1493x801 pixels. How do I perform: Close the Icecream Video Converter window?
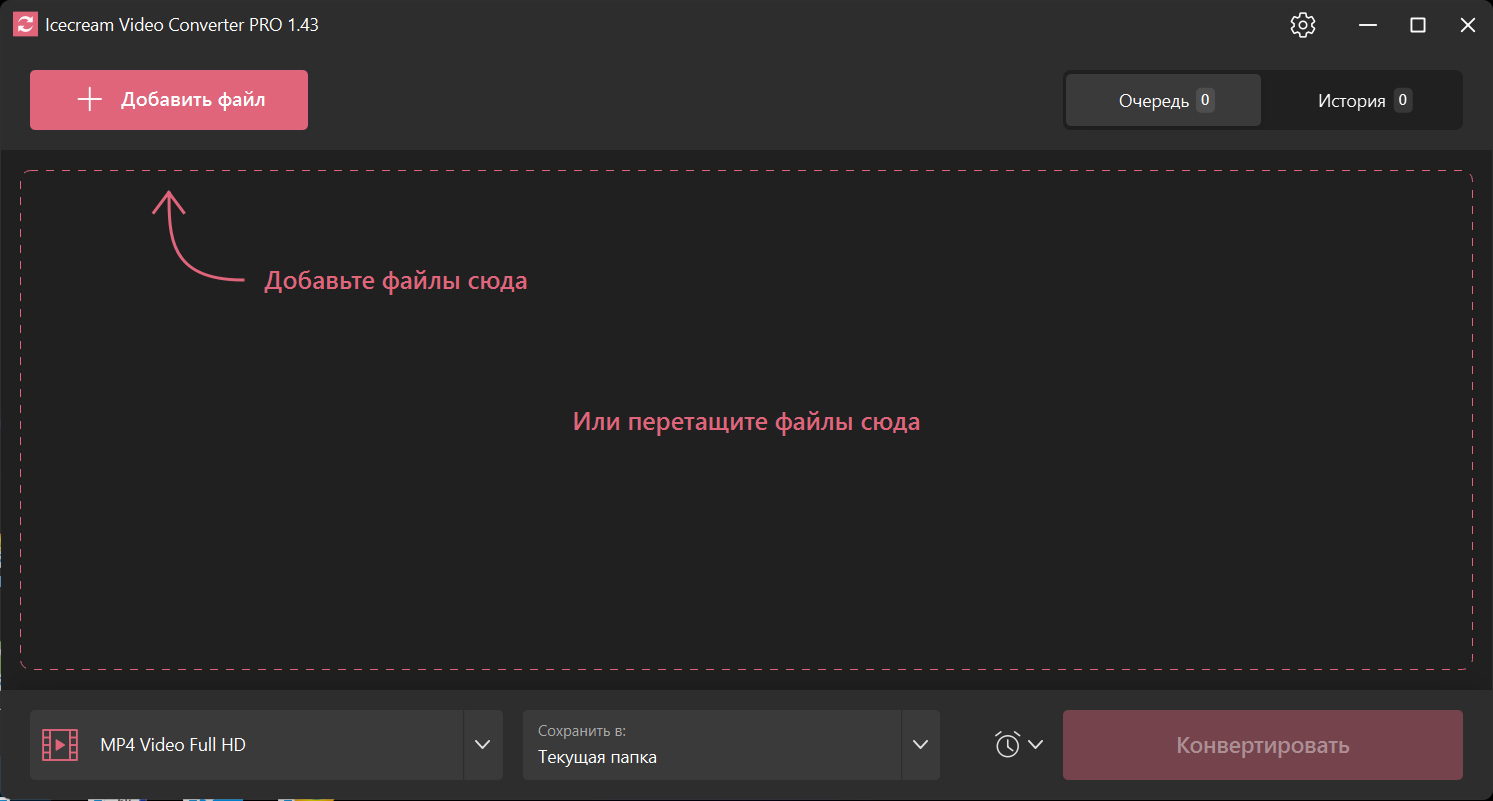point(1467,25)
